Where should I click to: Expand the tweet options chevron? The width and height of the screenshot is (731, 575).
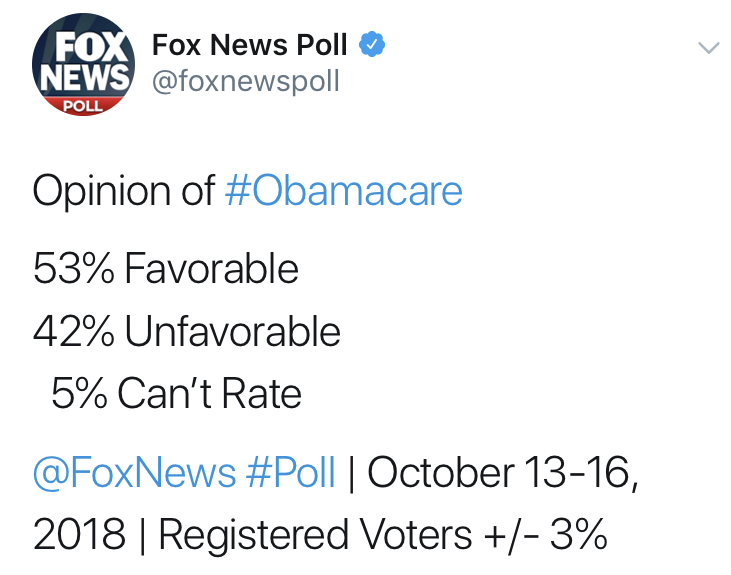point(709,48)
